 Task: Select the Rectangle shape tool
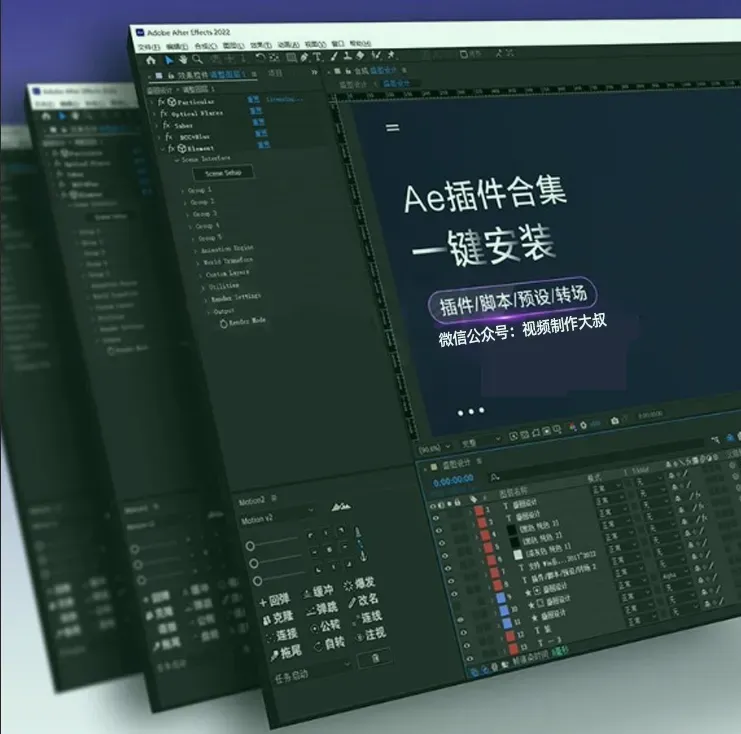292,57
